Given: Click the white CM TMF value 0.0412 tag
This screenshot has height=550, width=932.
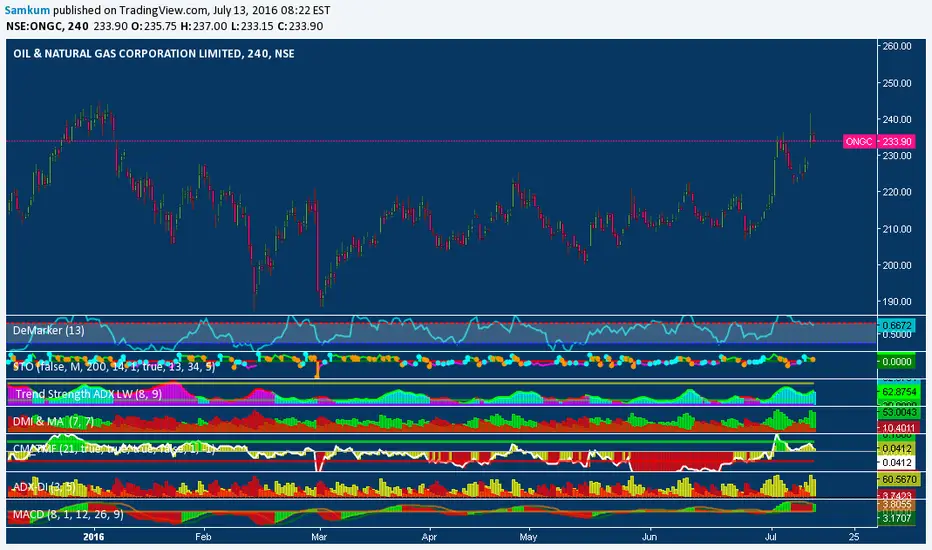Looking at the screenshot, I should coord(896,462).
